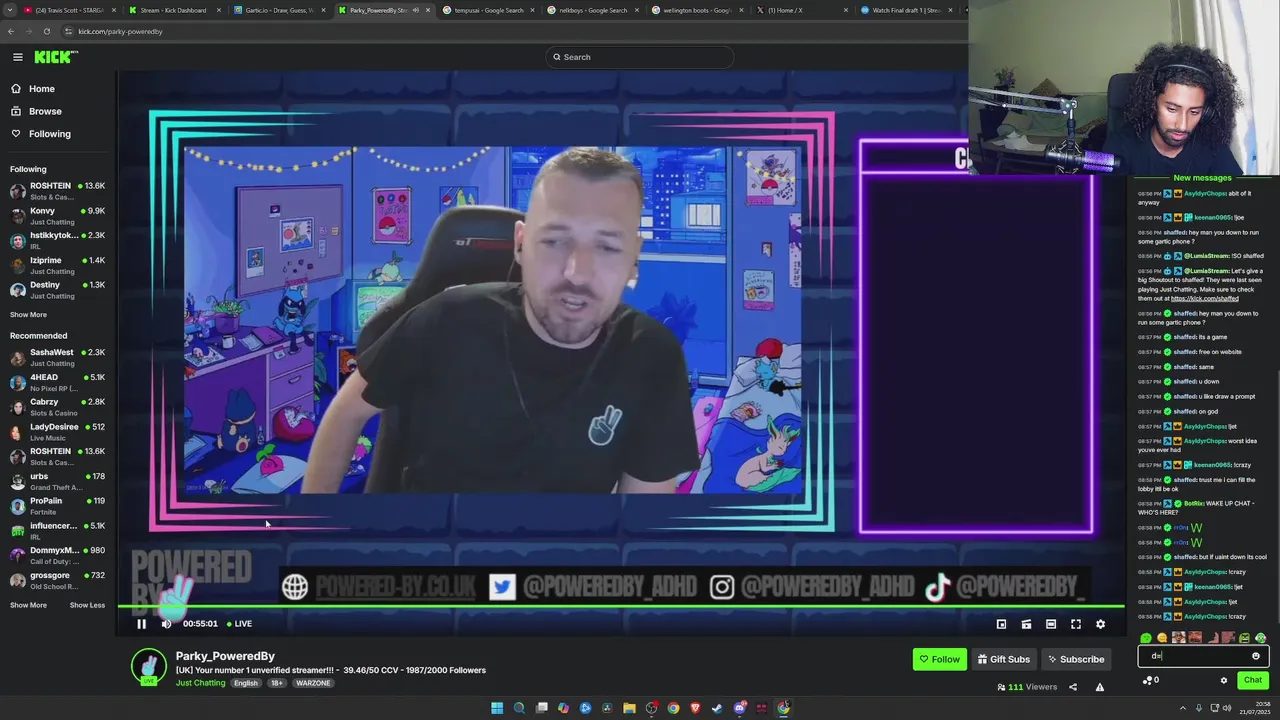Click the Kick logo

(x=55, y=57)
